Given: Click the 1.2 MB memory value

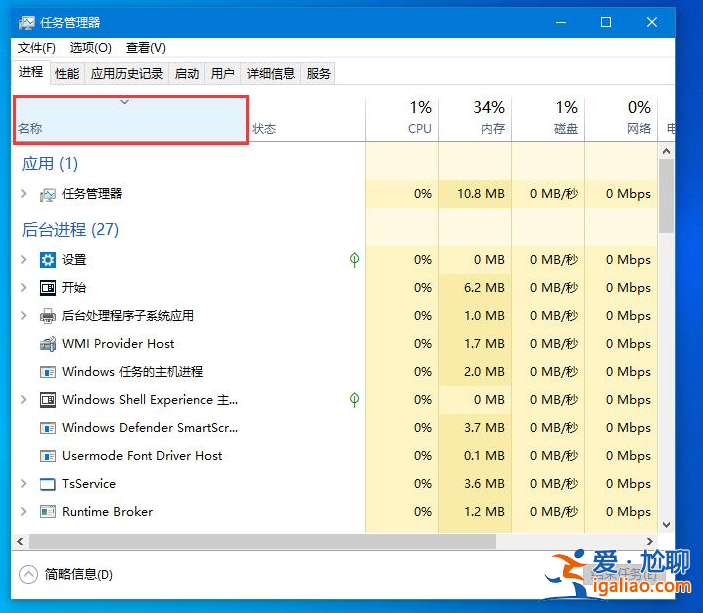Looking at the screenshot, I should 484,512.
